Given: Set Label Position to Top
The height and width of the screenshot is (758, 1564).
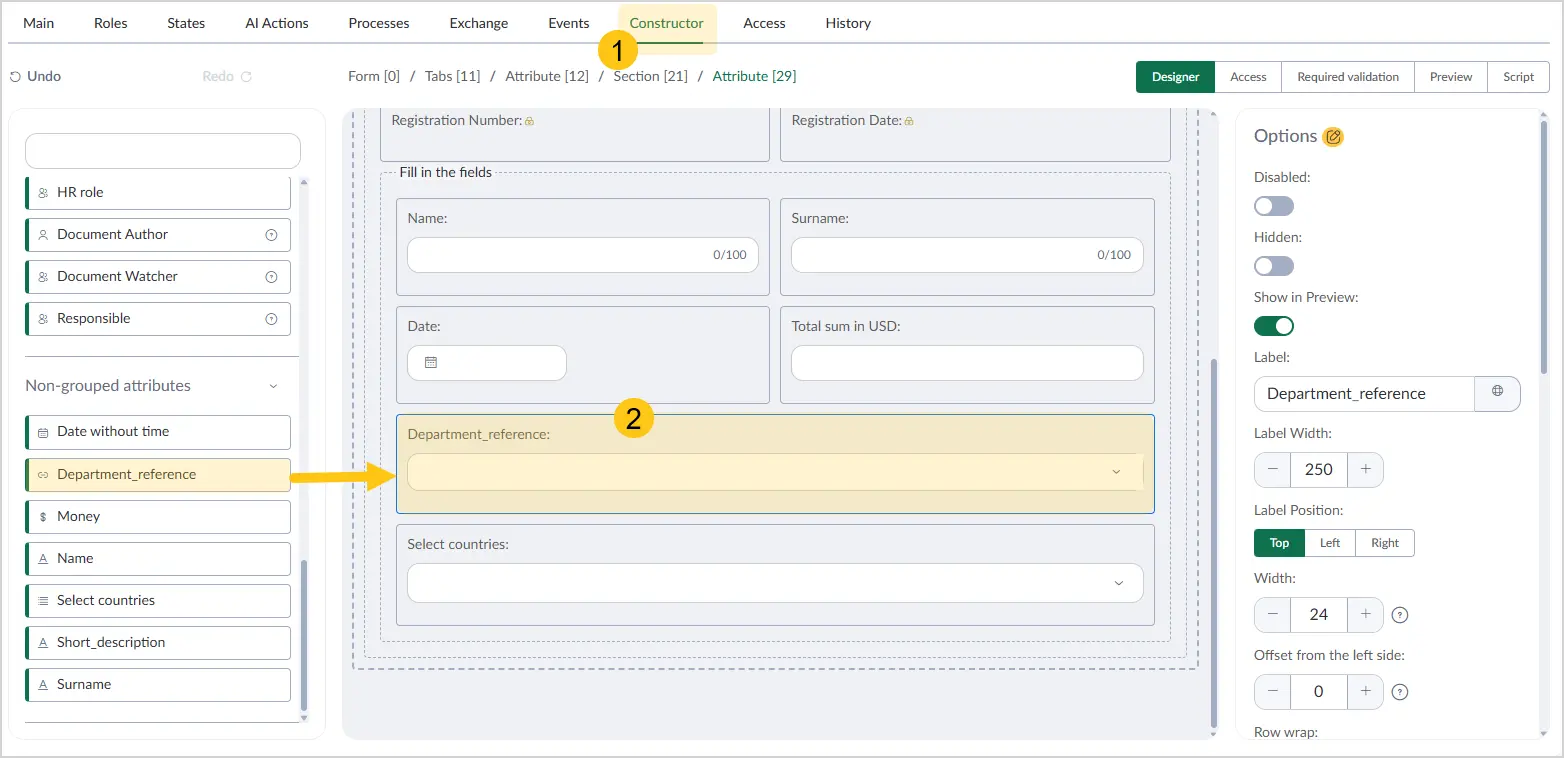Looking at the screenshot, I should point(1279,543).
